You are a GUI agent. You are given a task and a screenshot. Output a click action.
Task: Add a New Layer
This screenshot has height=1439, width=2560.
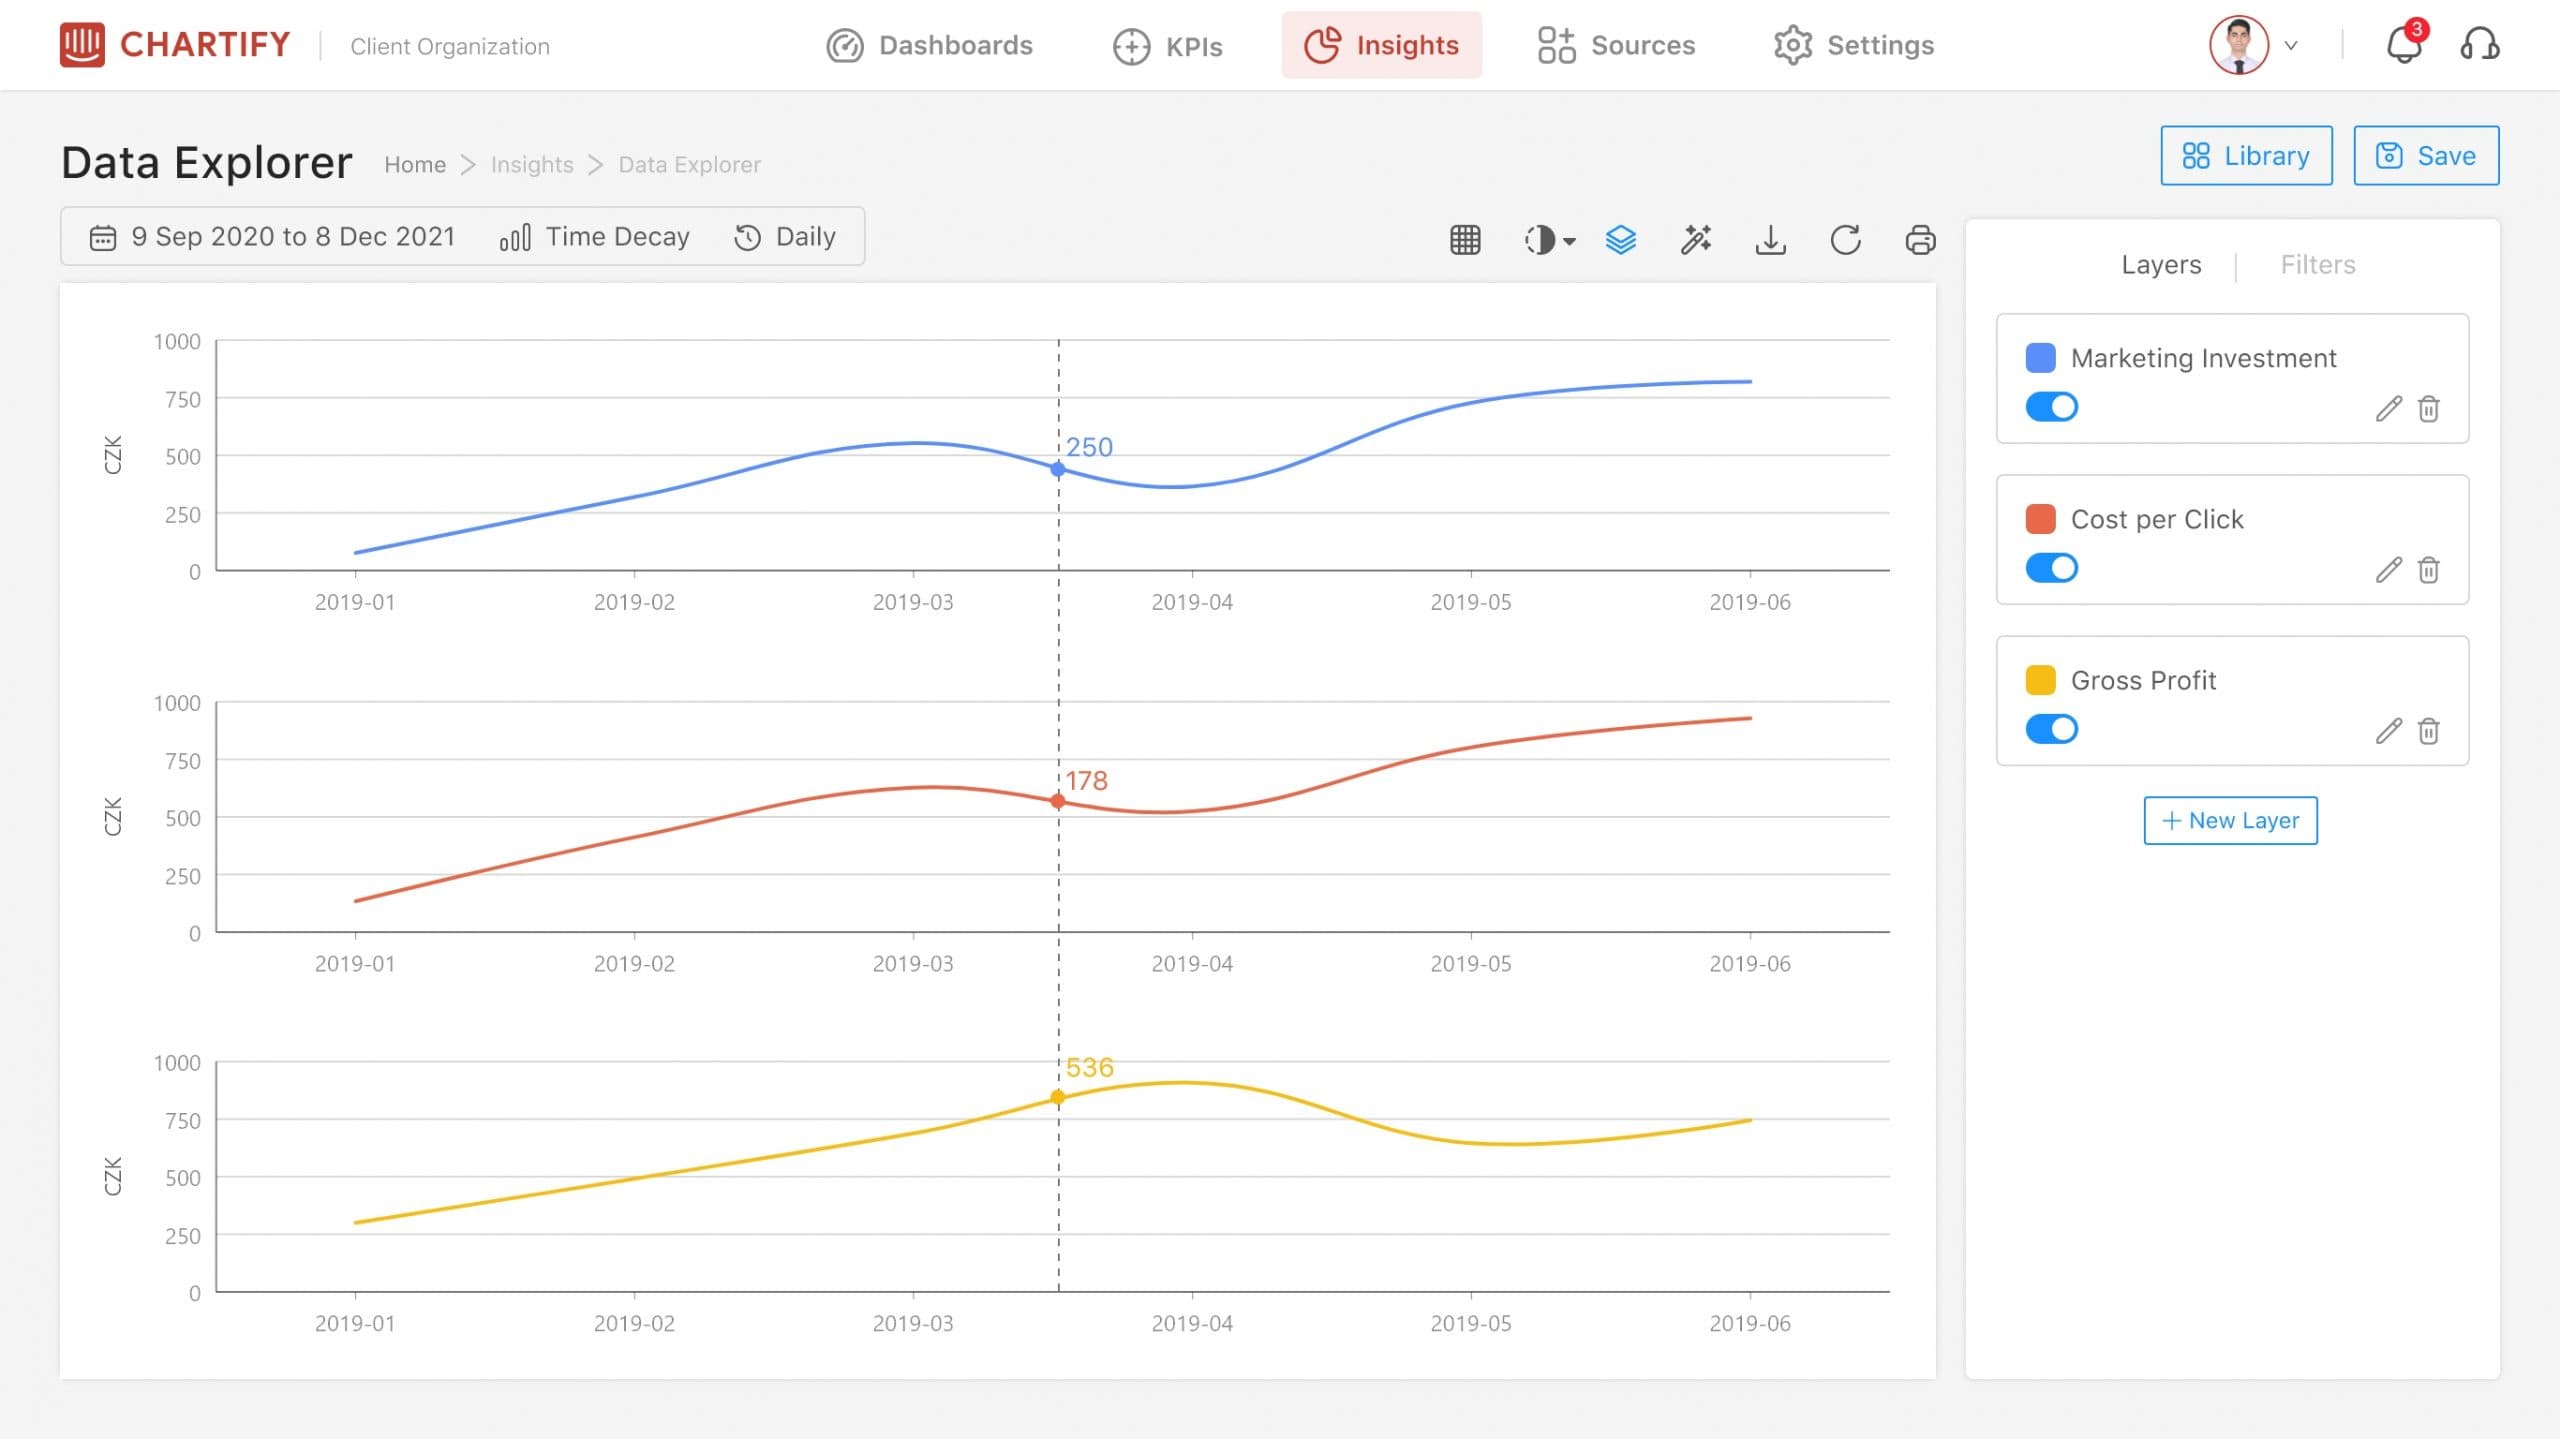[2230, 820]
